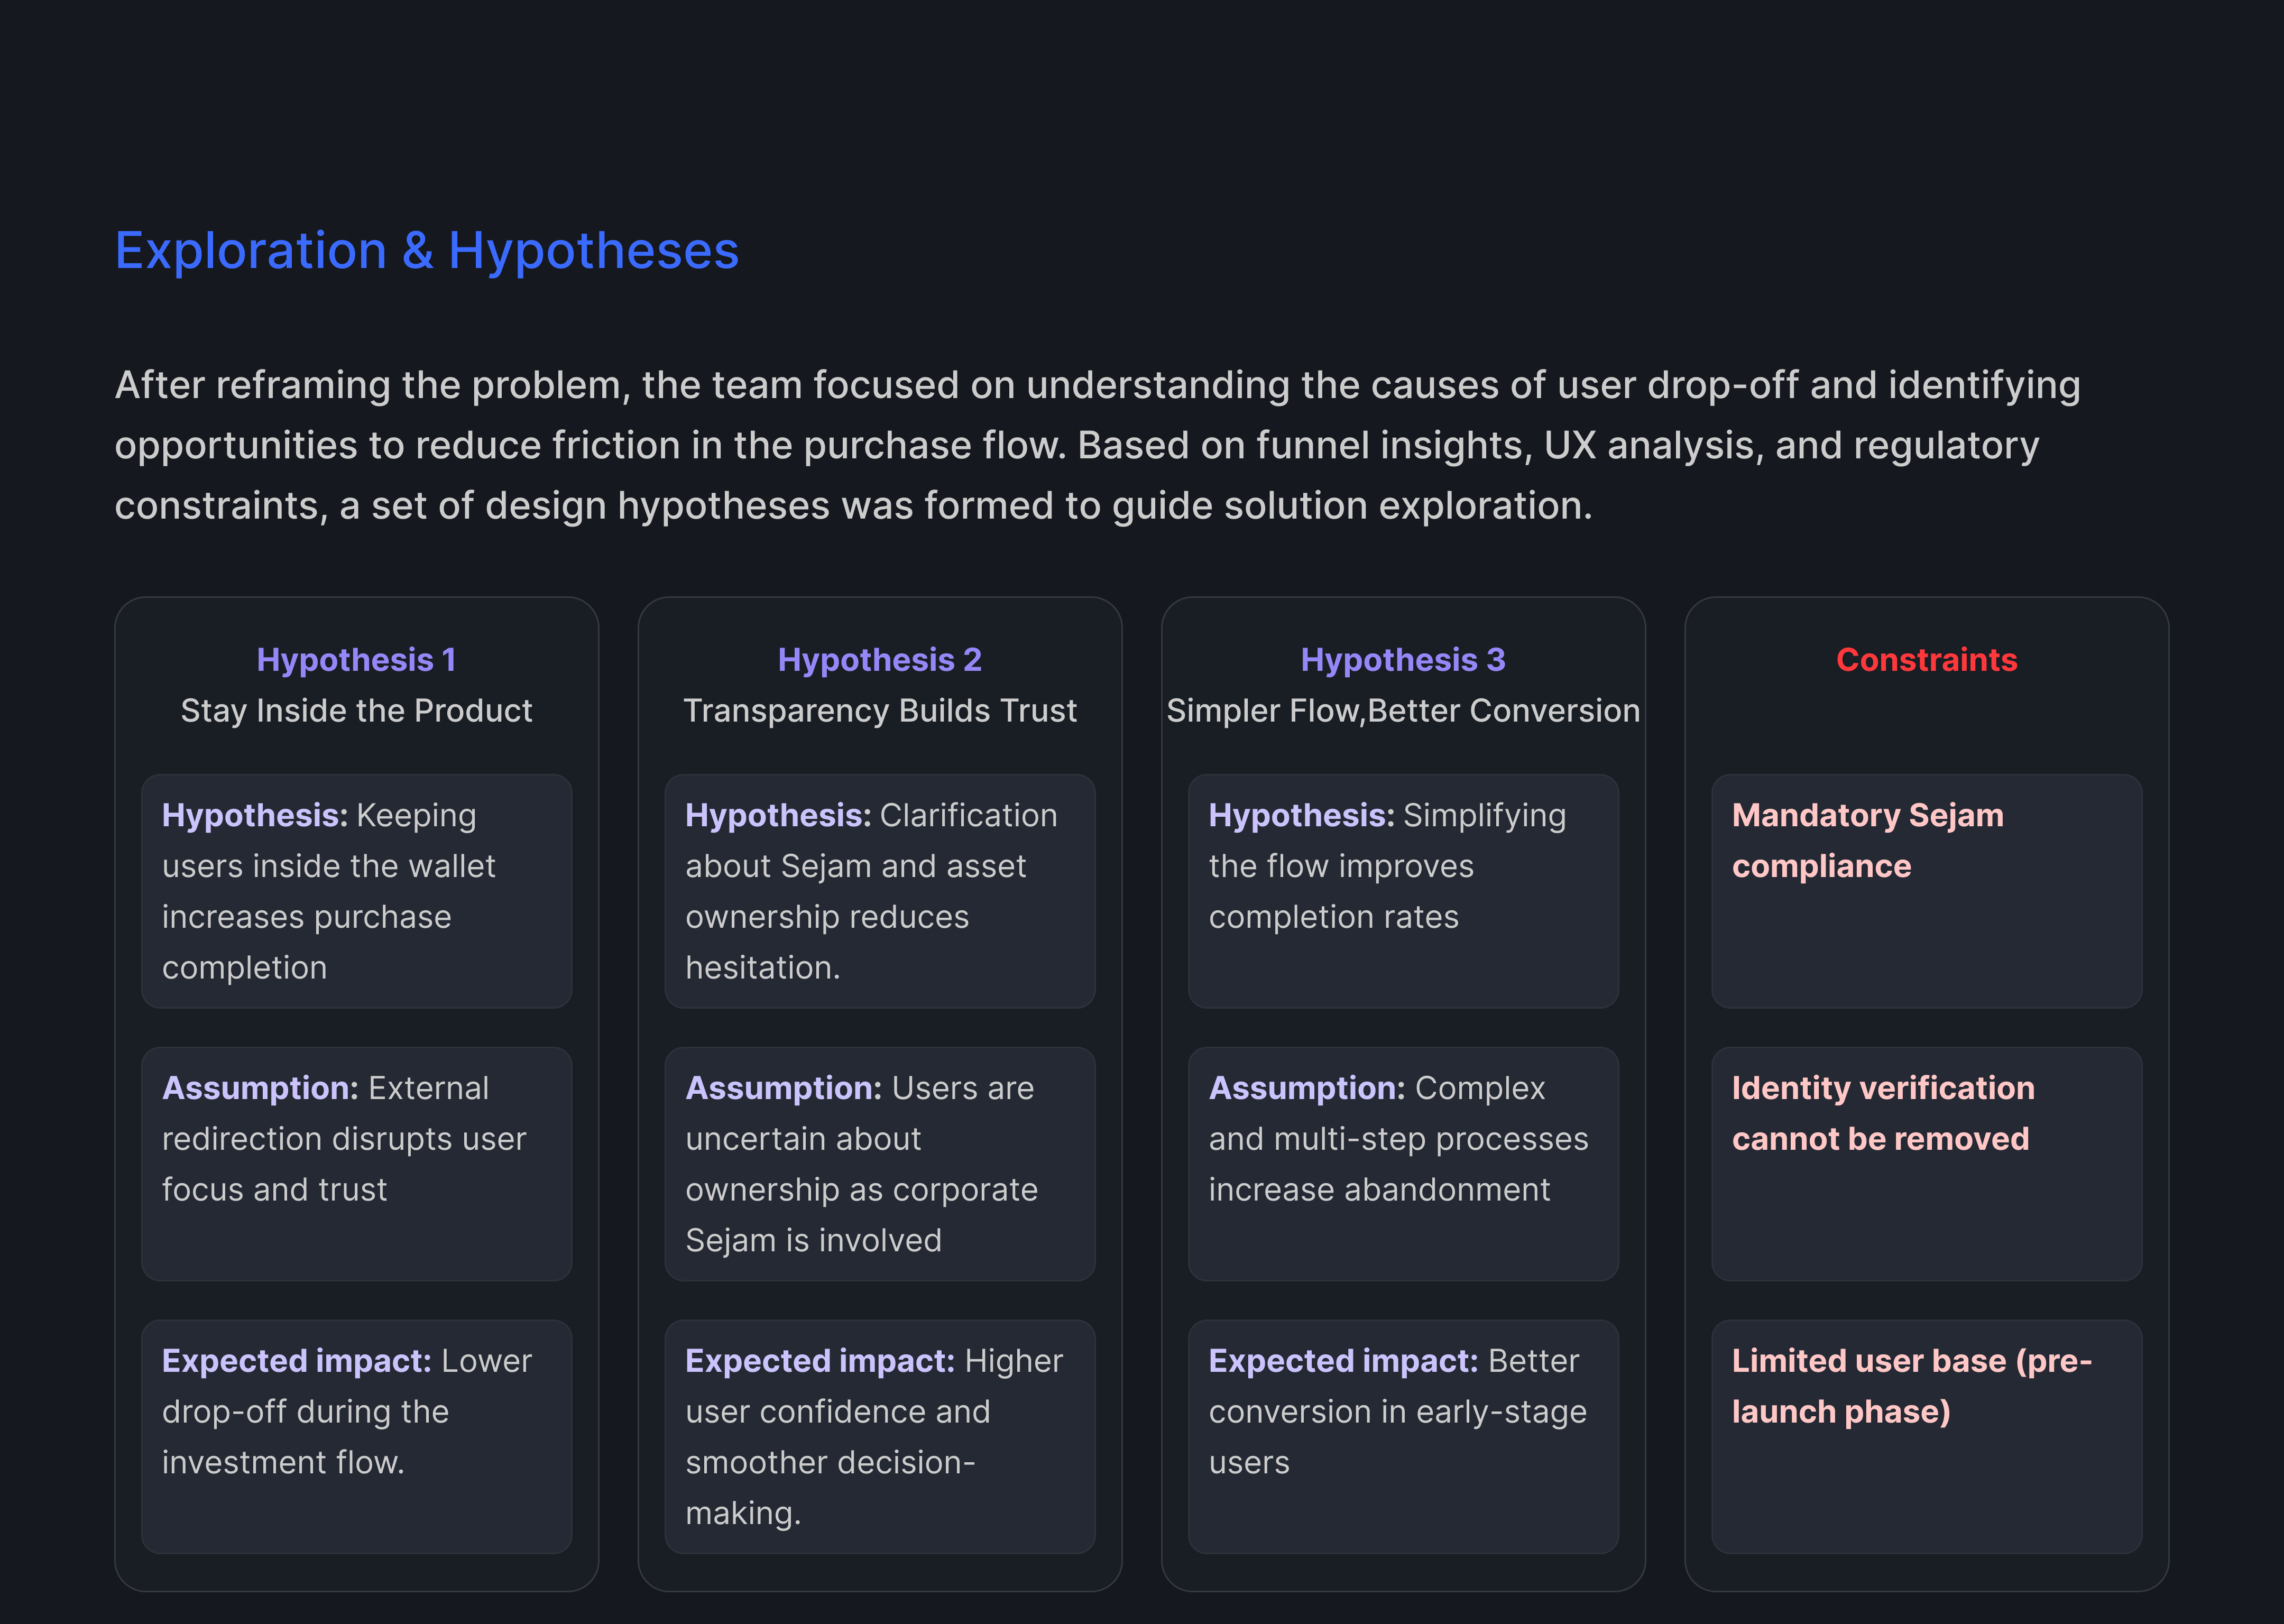Select the Identity verification cannot be removed card
This screenshot has width=2284, height=1624.
pyautogui.click(x=1927, y=1164)
